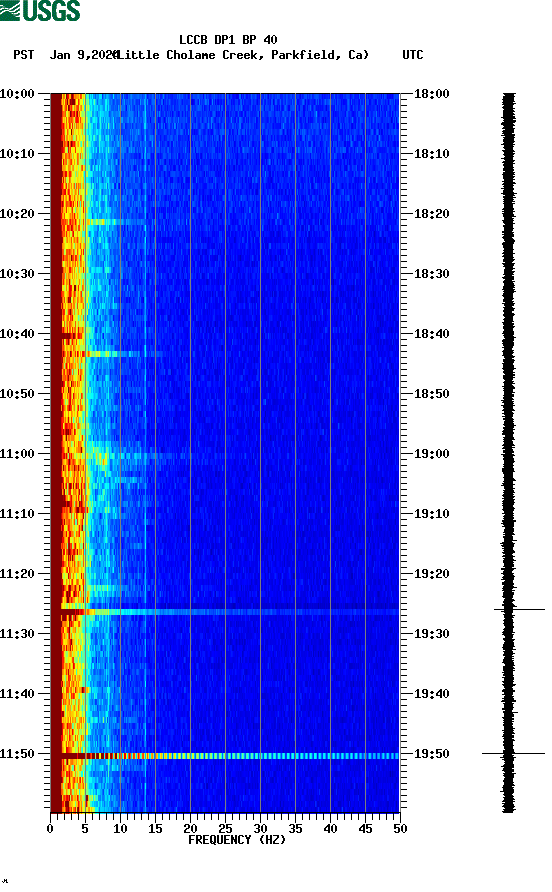Image resolution: width=552 pixels, height=892 pixels.
Task: Click the 10:50 PST time label
Action: click(17, 394)
